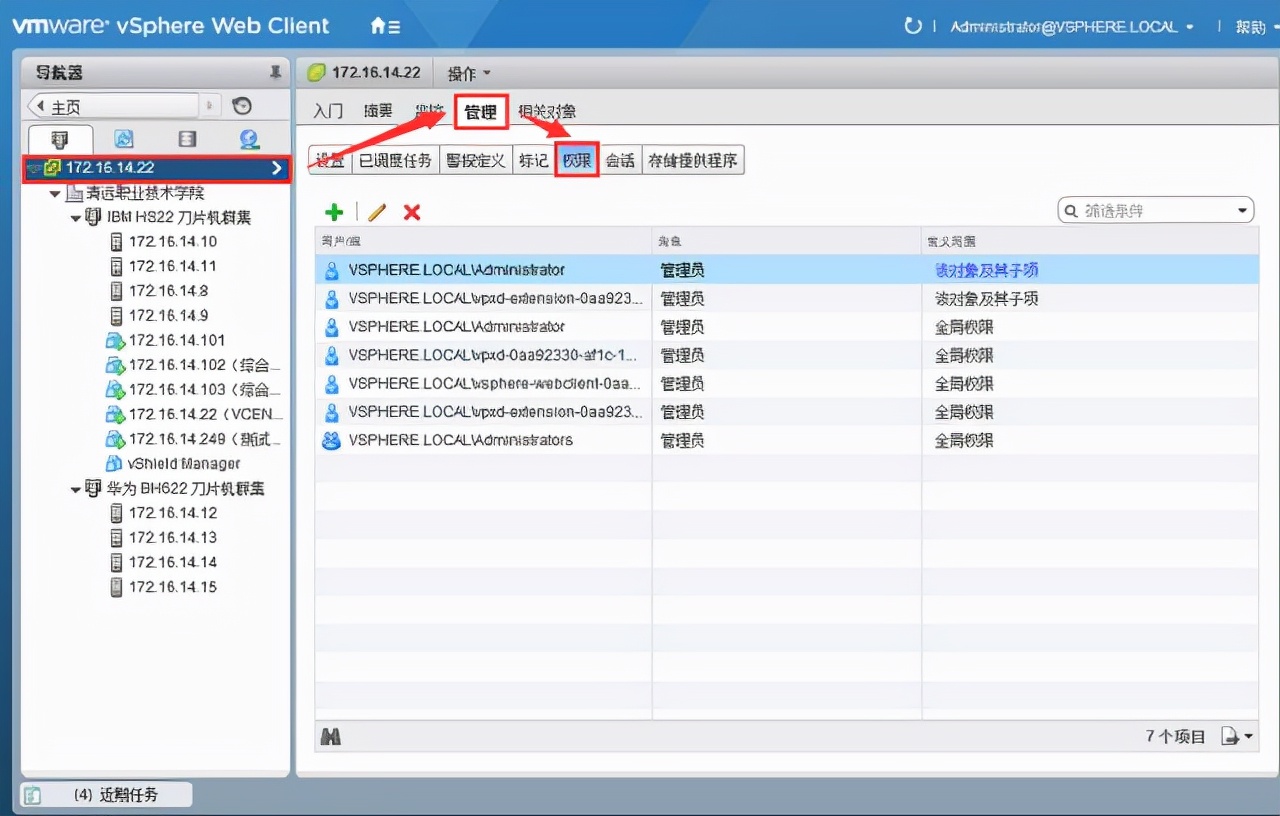
Task: Collapse the 华为 BH622 刀片机群集 tree node
Action: [x=75, y=488]
